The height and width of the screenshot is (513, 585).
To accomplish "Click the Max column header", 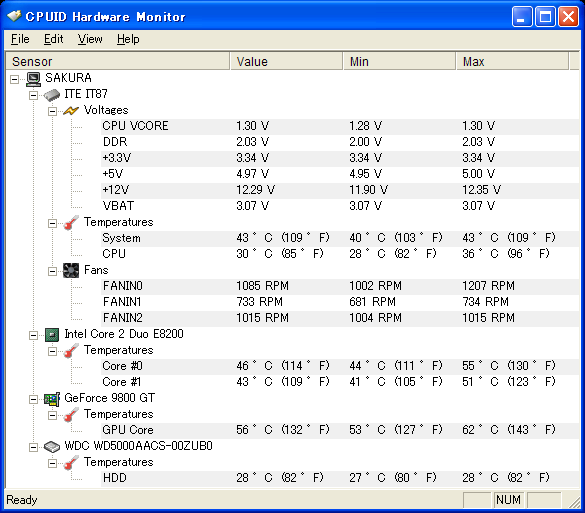I will 513,61.
